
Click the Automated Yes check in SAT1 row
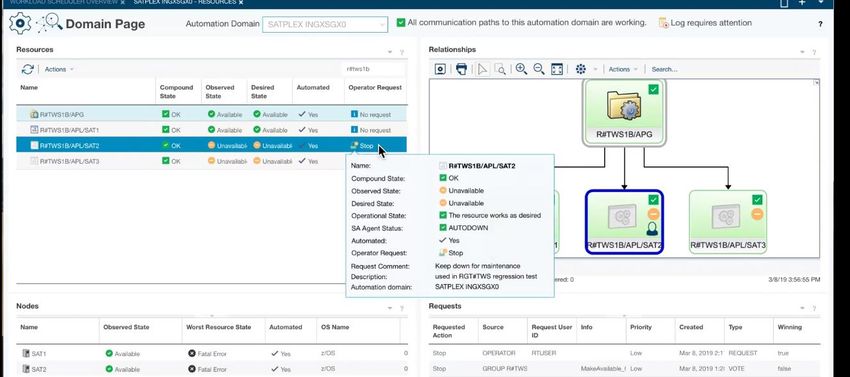(302, 130)
